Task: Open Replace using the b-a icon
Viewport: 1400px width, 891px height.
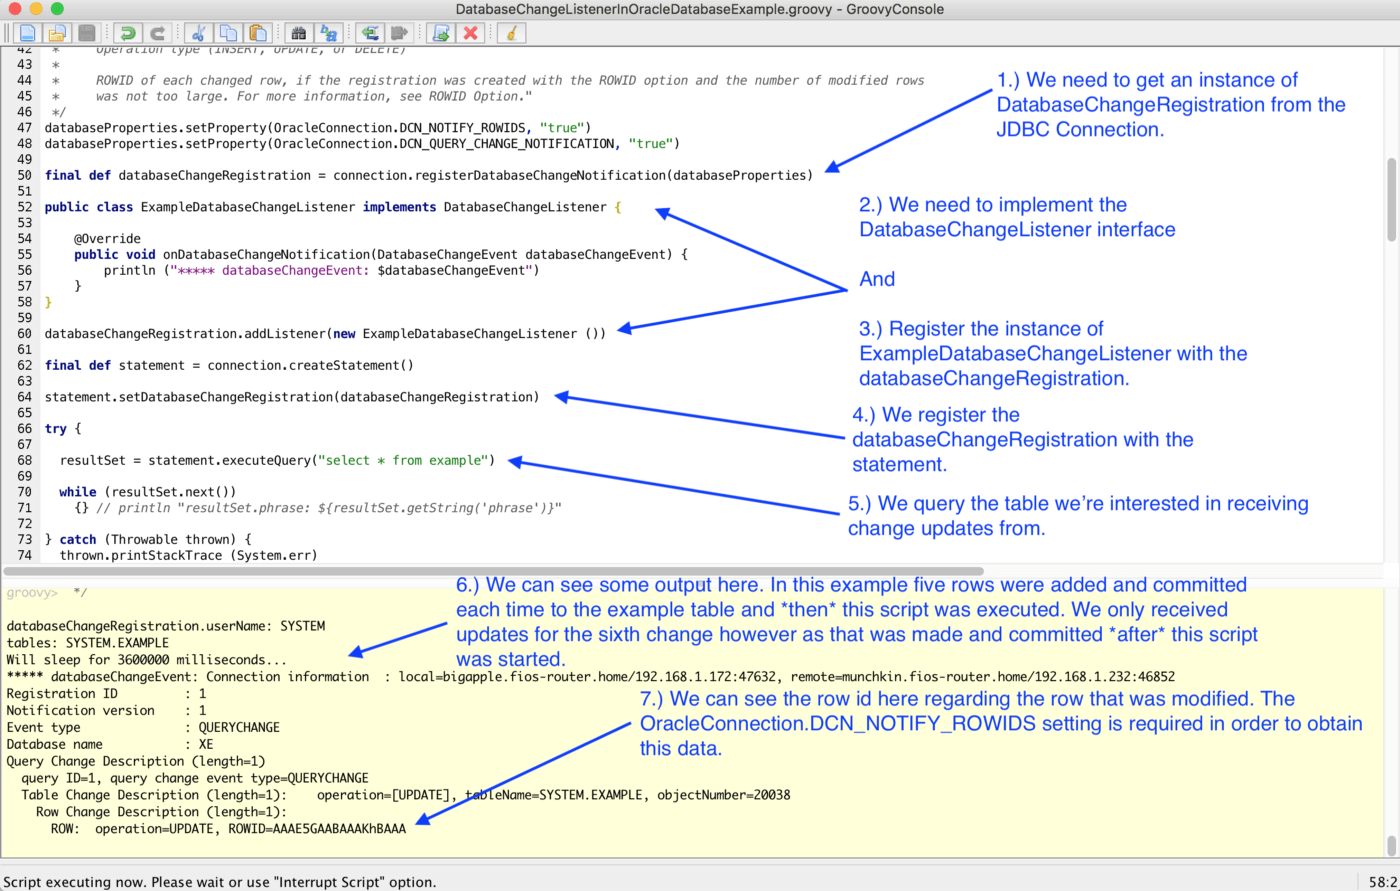Action: click(330, 32)
